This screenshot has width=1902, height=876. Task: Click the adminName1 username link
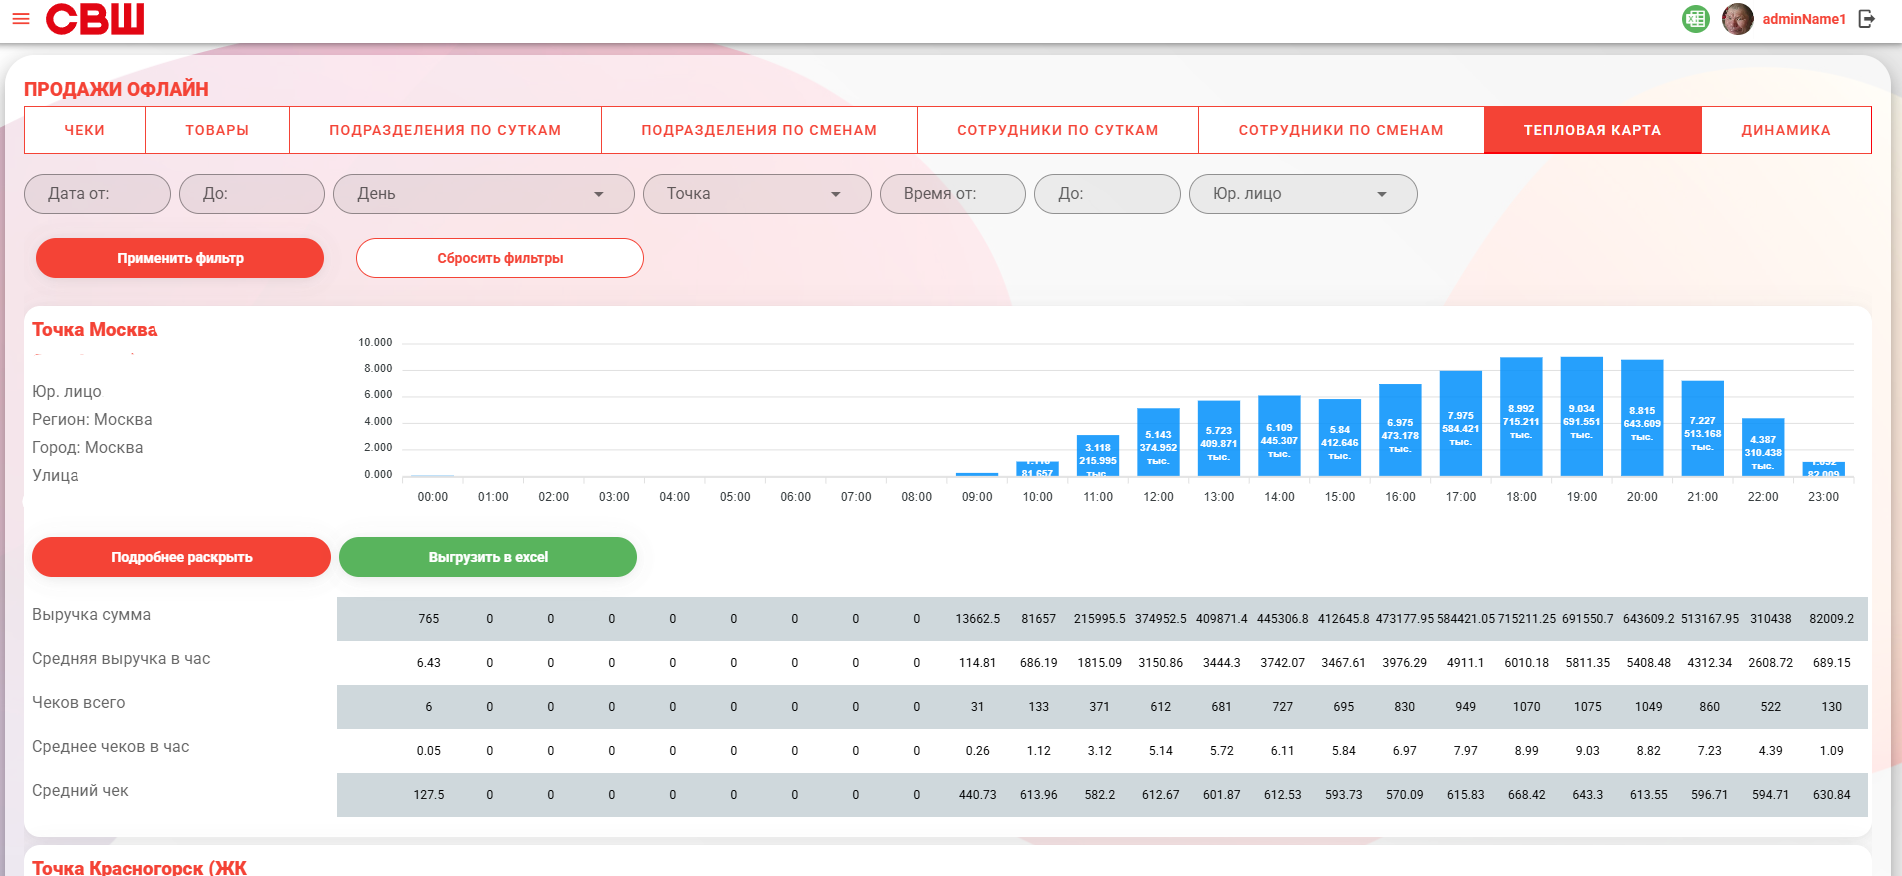(x=1804, y=19)
